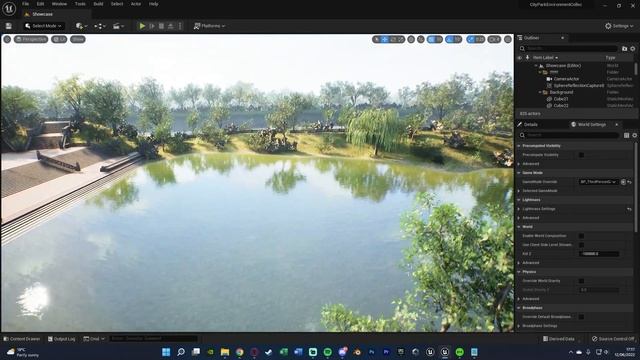
Task: Toggle the Outliner visibility eye column header
Action: 520,58
